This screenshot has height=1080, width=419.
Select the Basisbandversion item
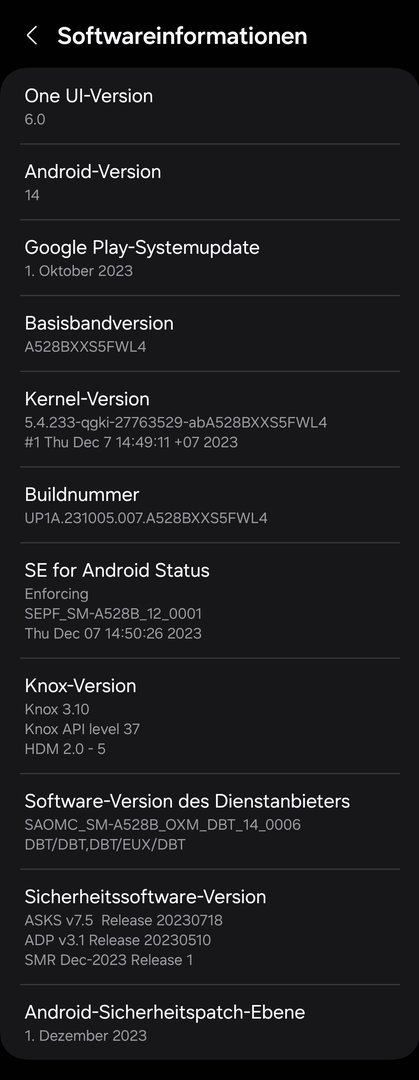[210, 333]
